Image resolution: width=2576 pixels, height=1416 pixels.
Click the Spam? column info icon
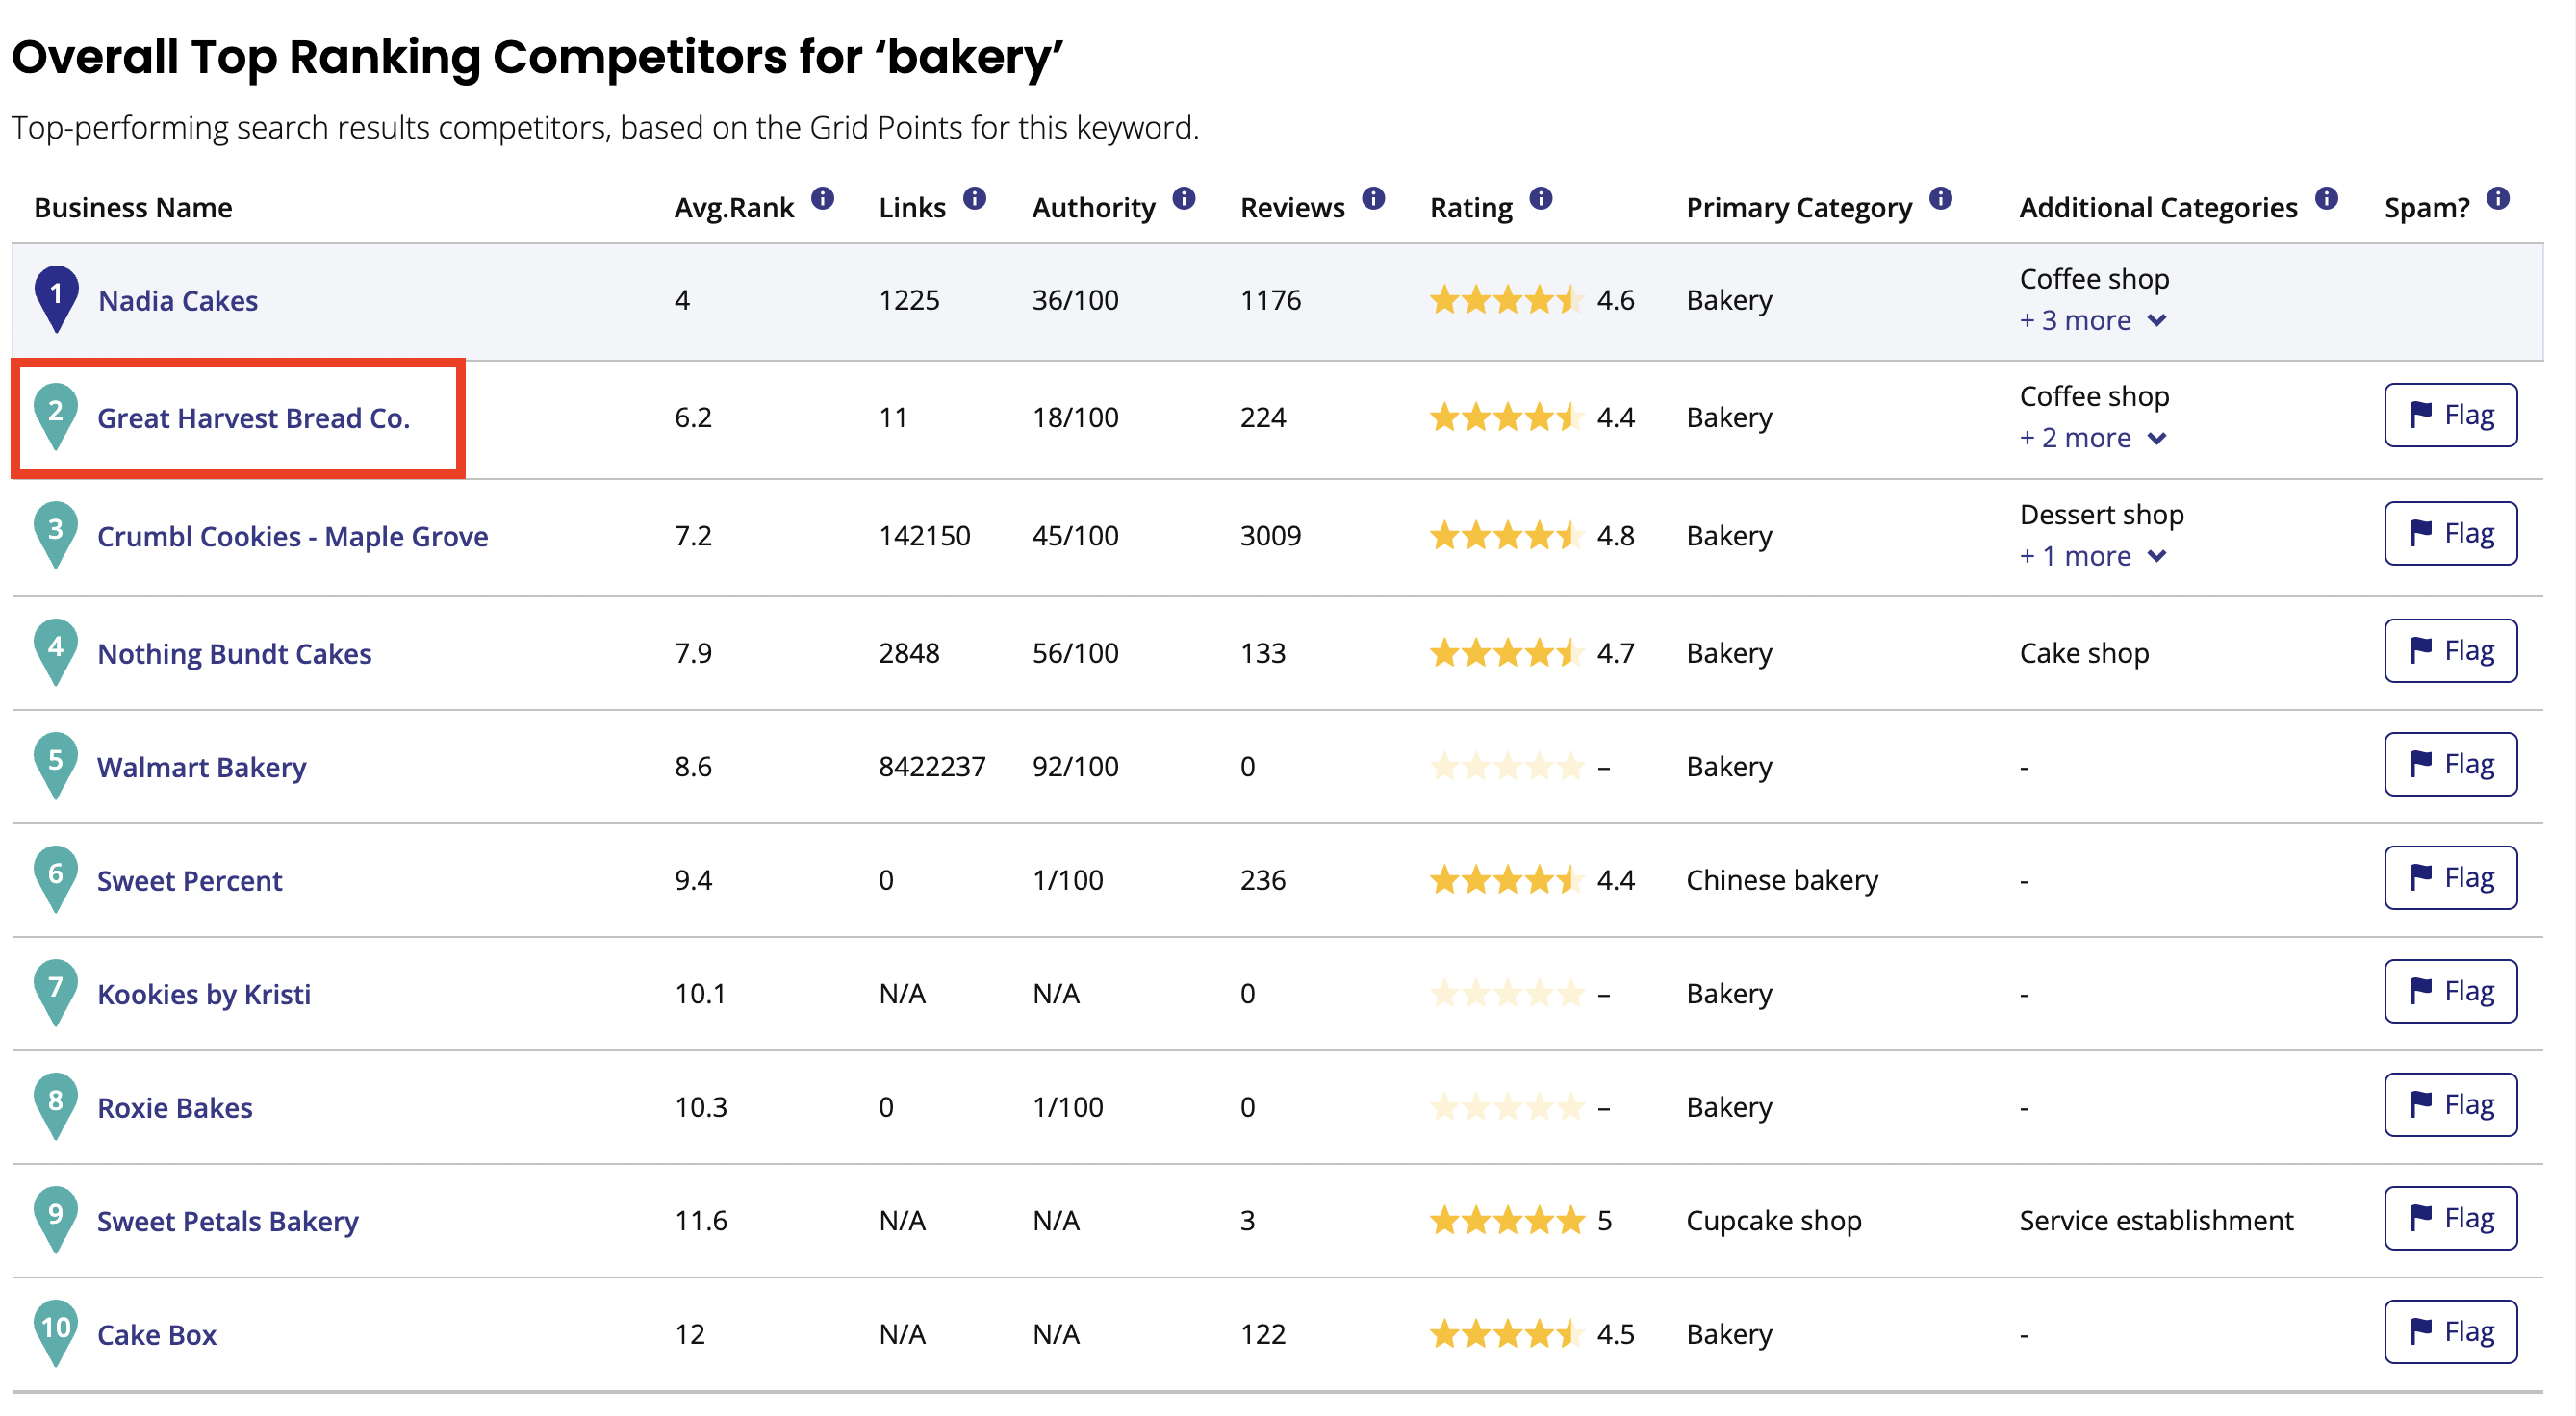pyautogui.click(x=2498, y=198)
